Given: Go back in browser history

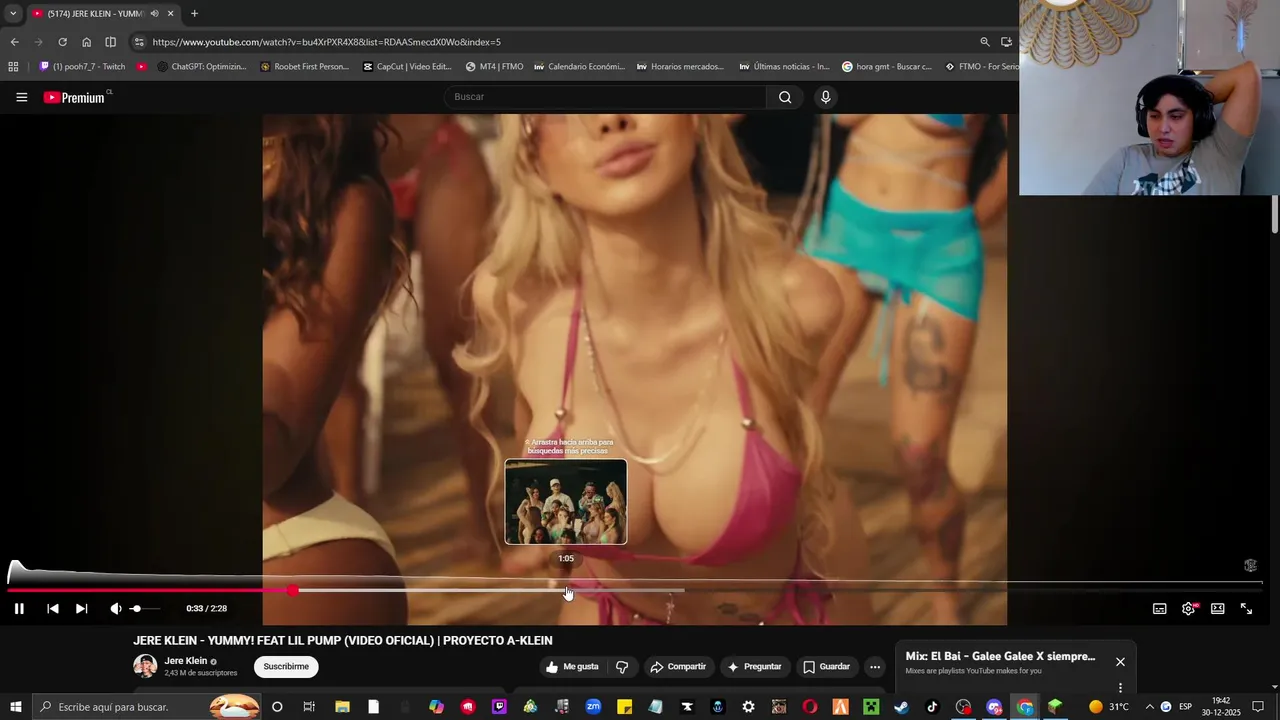Looking at the screenshot, I should (x=14, y=42).
